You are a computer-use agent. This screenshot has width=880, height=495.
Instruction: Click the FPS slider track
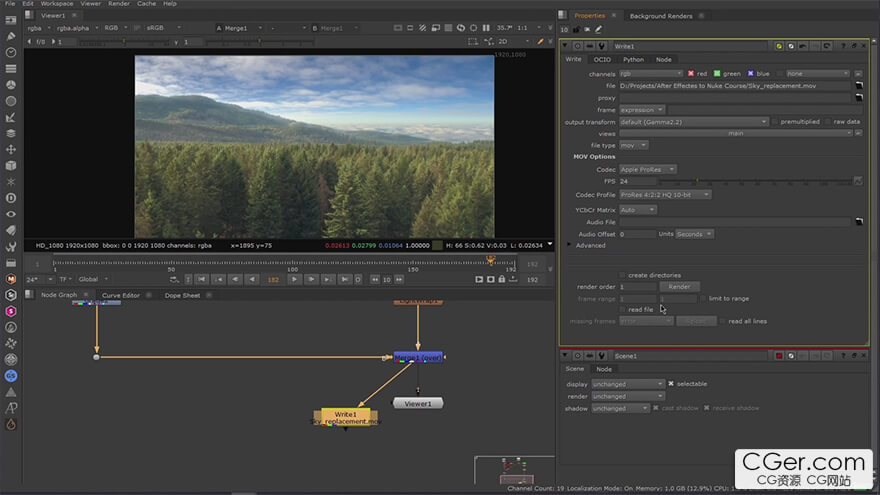(755, 181)
